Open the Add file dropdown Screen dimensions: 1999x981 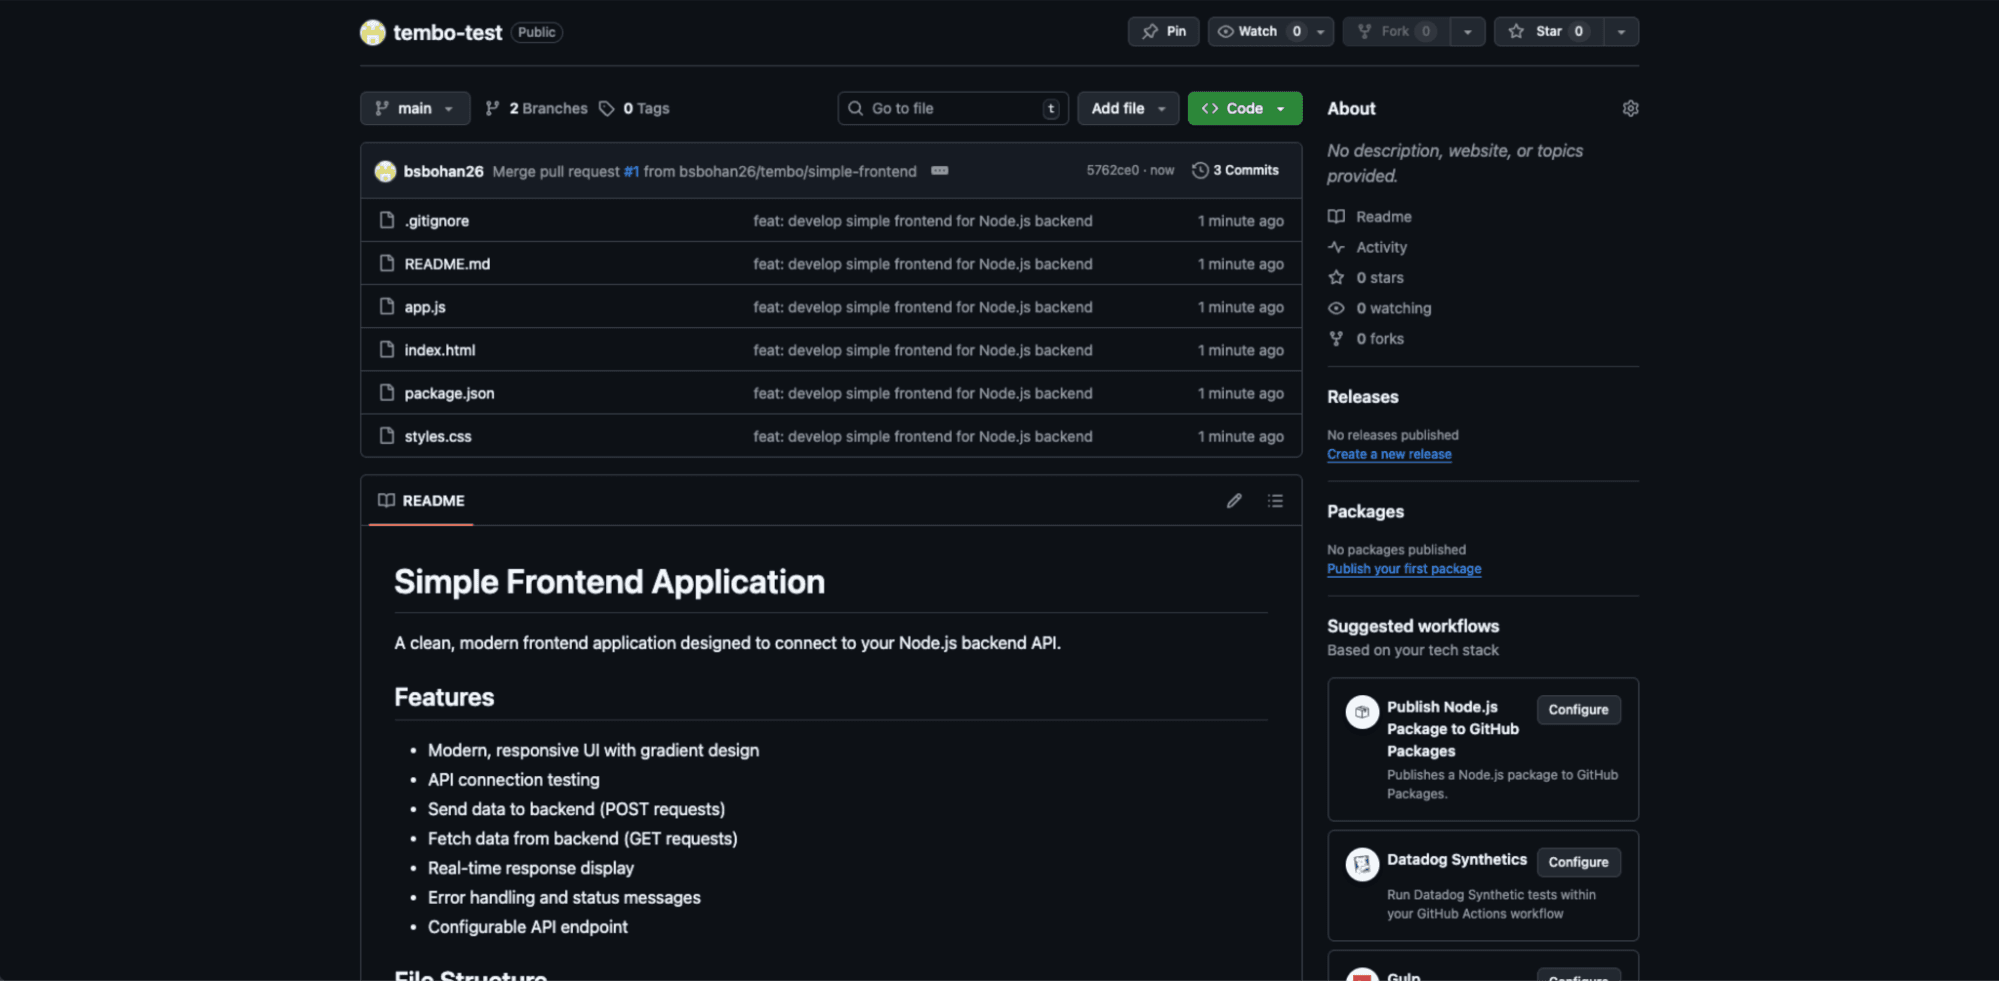point(1127,108)
